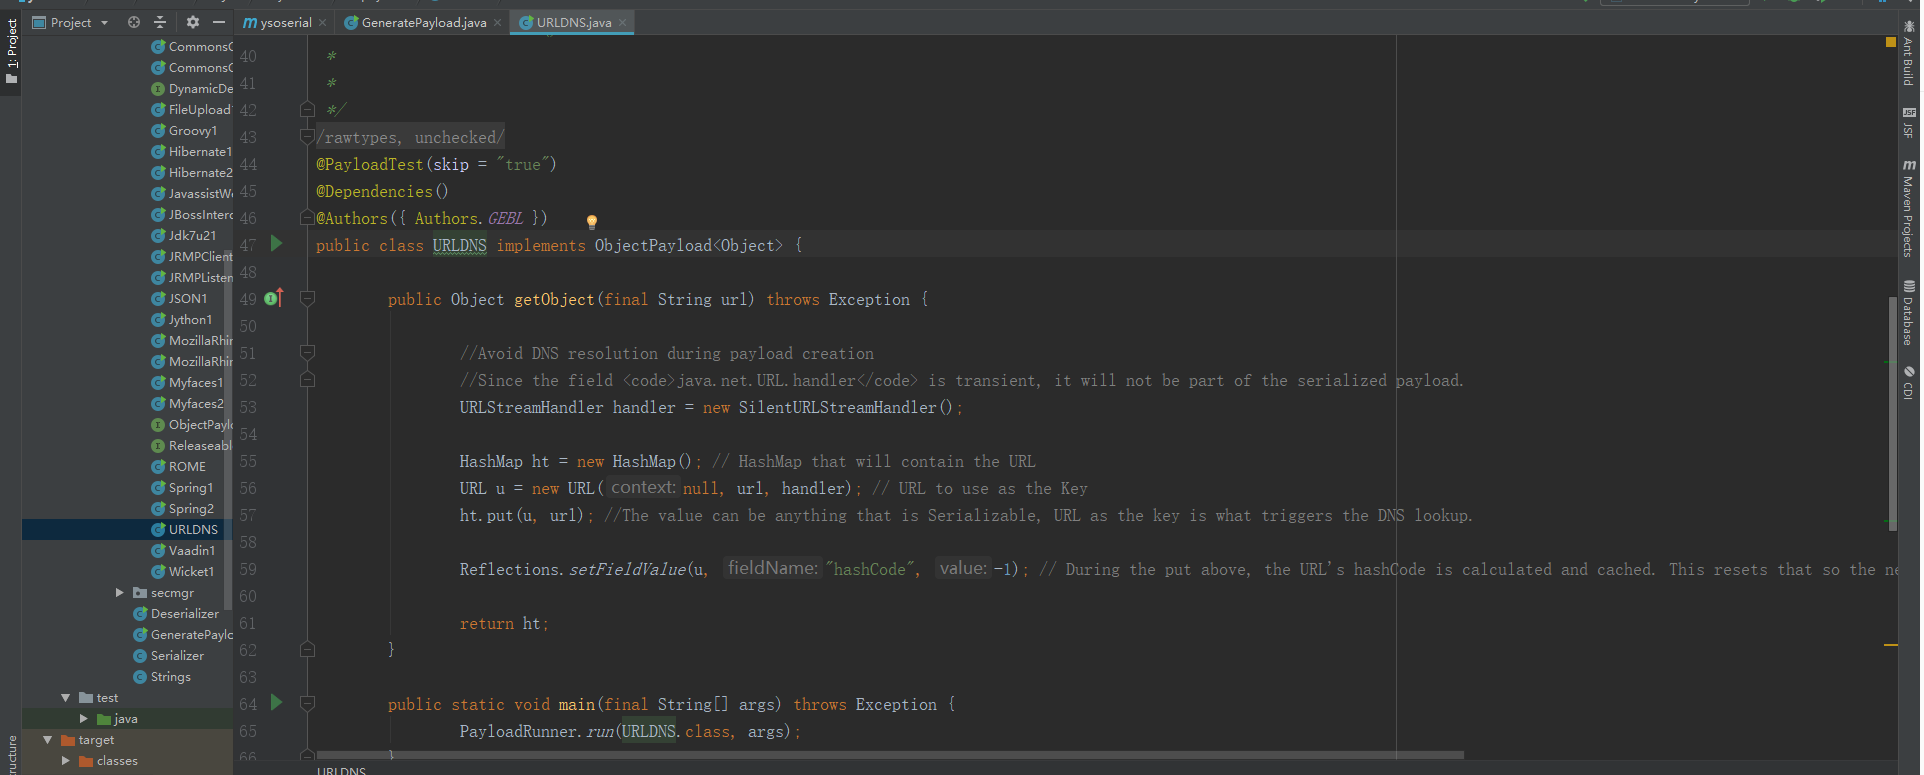Select Hibernate2 class in project tree
The height and width of the screenshot is (775, 1924).
[x=199, y=172]
